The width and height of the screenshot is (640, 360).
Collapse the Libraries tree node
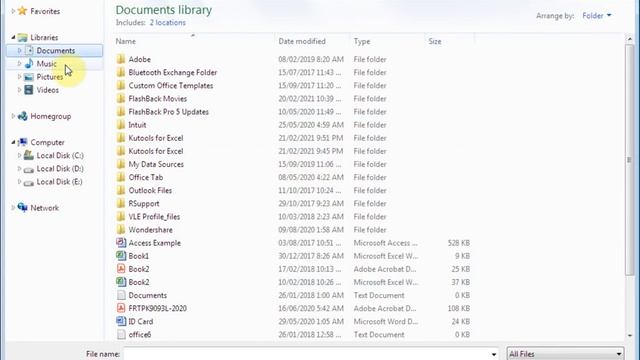coord(13,38)
